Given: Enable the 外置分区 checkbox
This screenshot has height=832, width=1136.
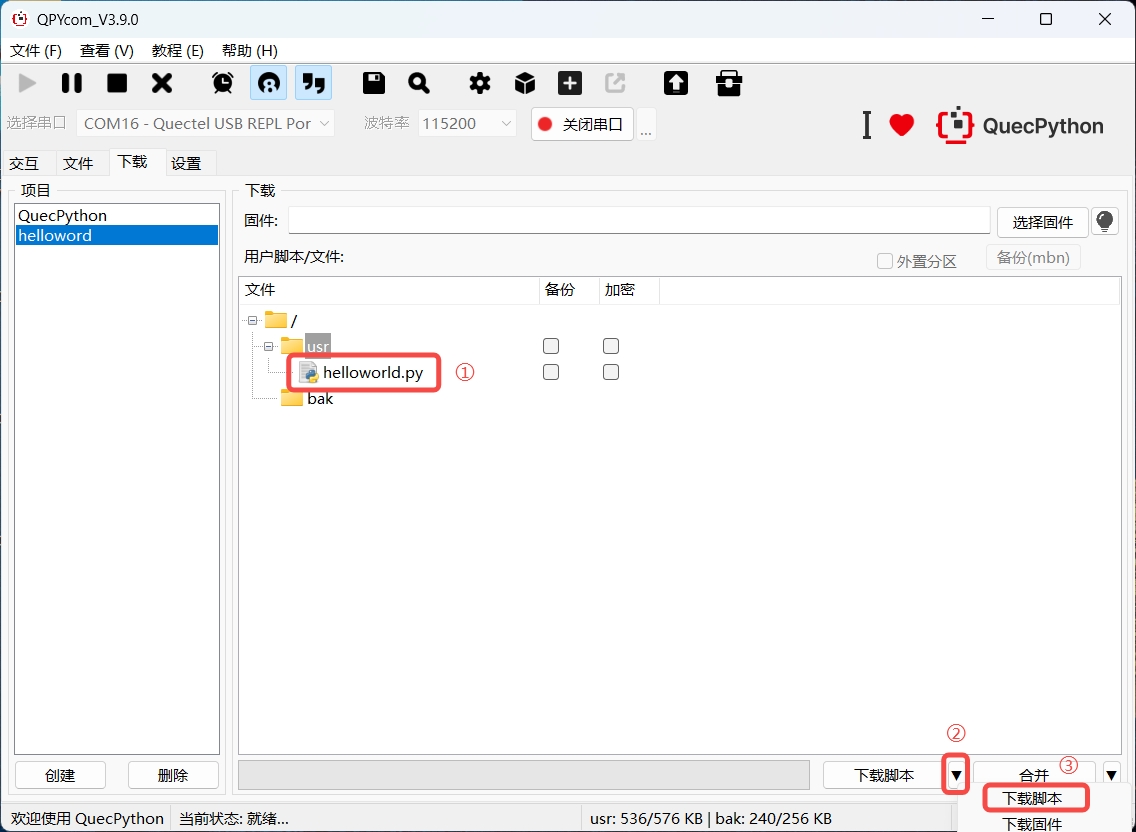Looking at the screenshot, I should point(885,261).
